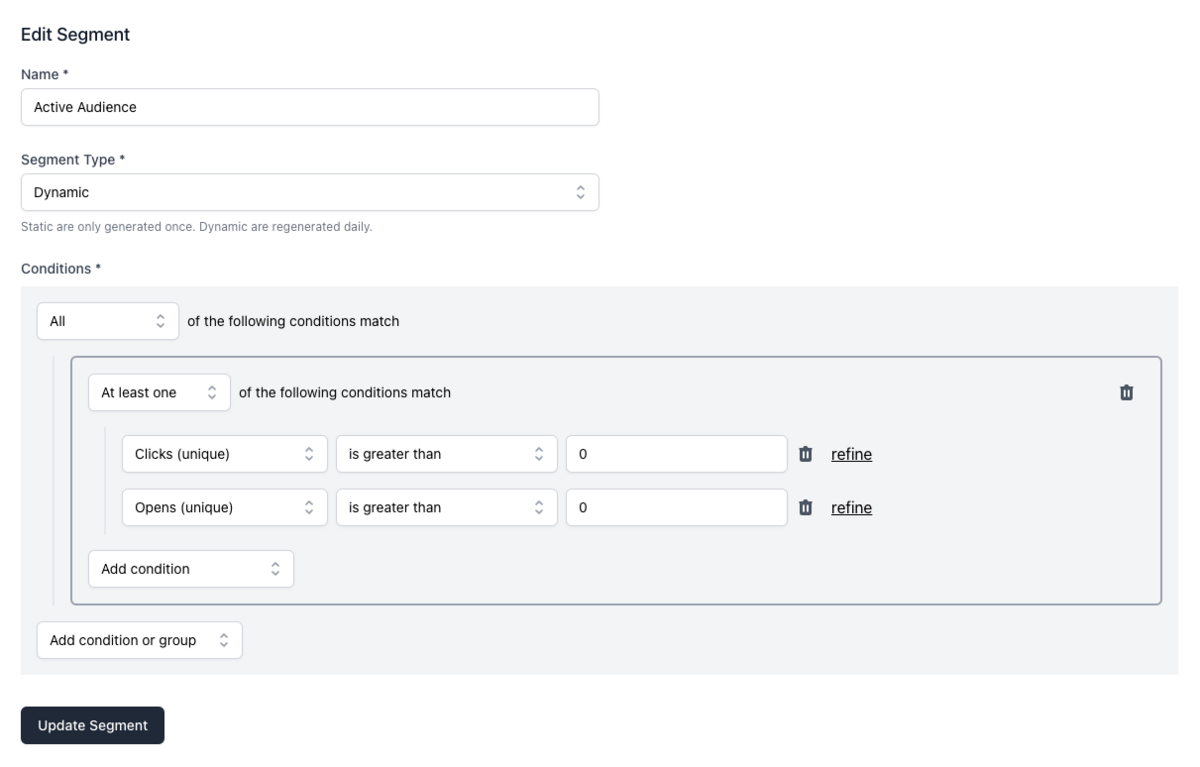This screenshot has height=767, width=1200.
Task: Click the 'Edit Segment' heading
Action: (76, 35)
